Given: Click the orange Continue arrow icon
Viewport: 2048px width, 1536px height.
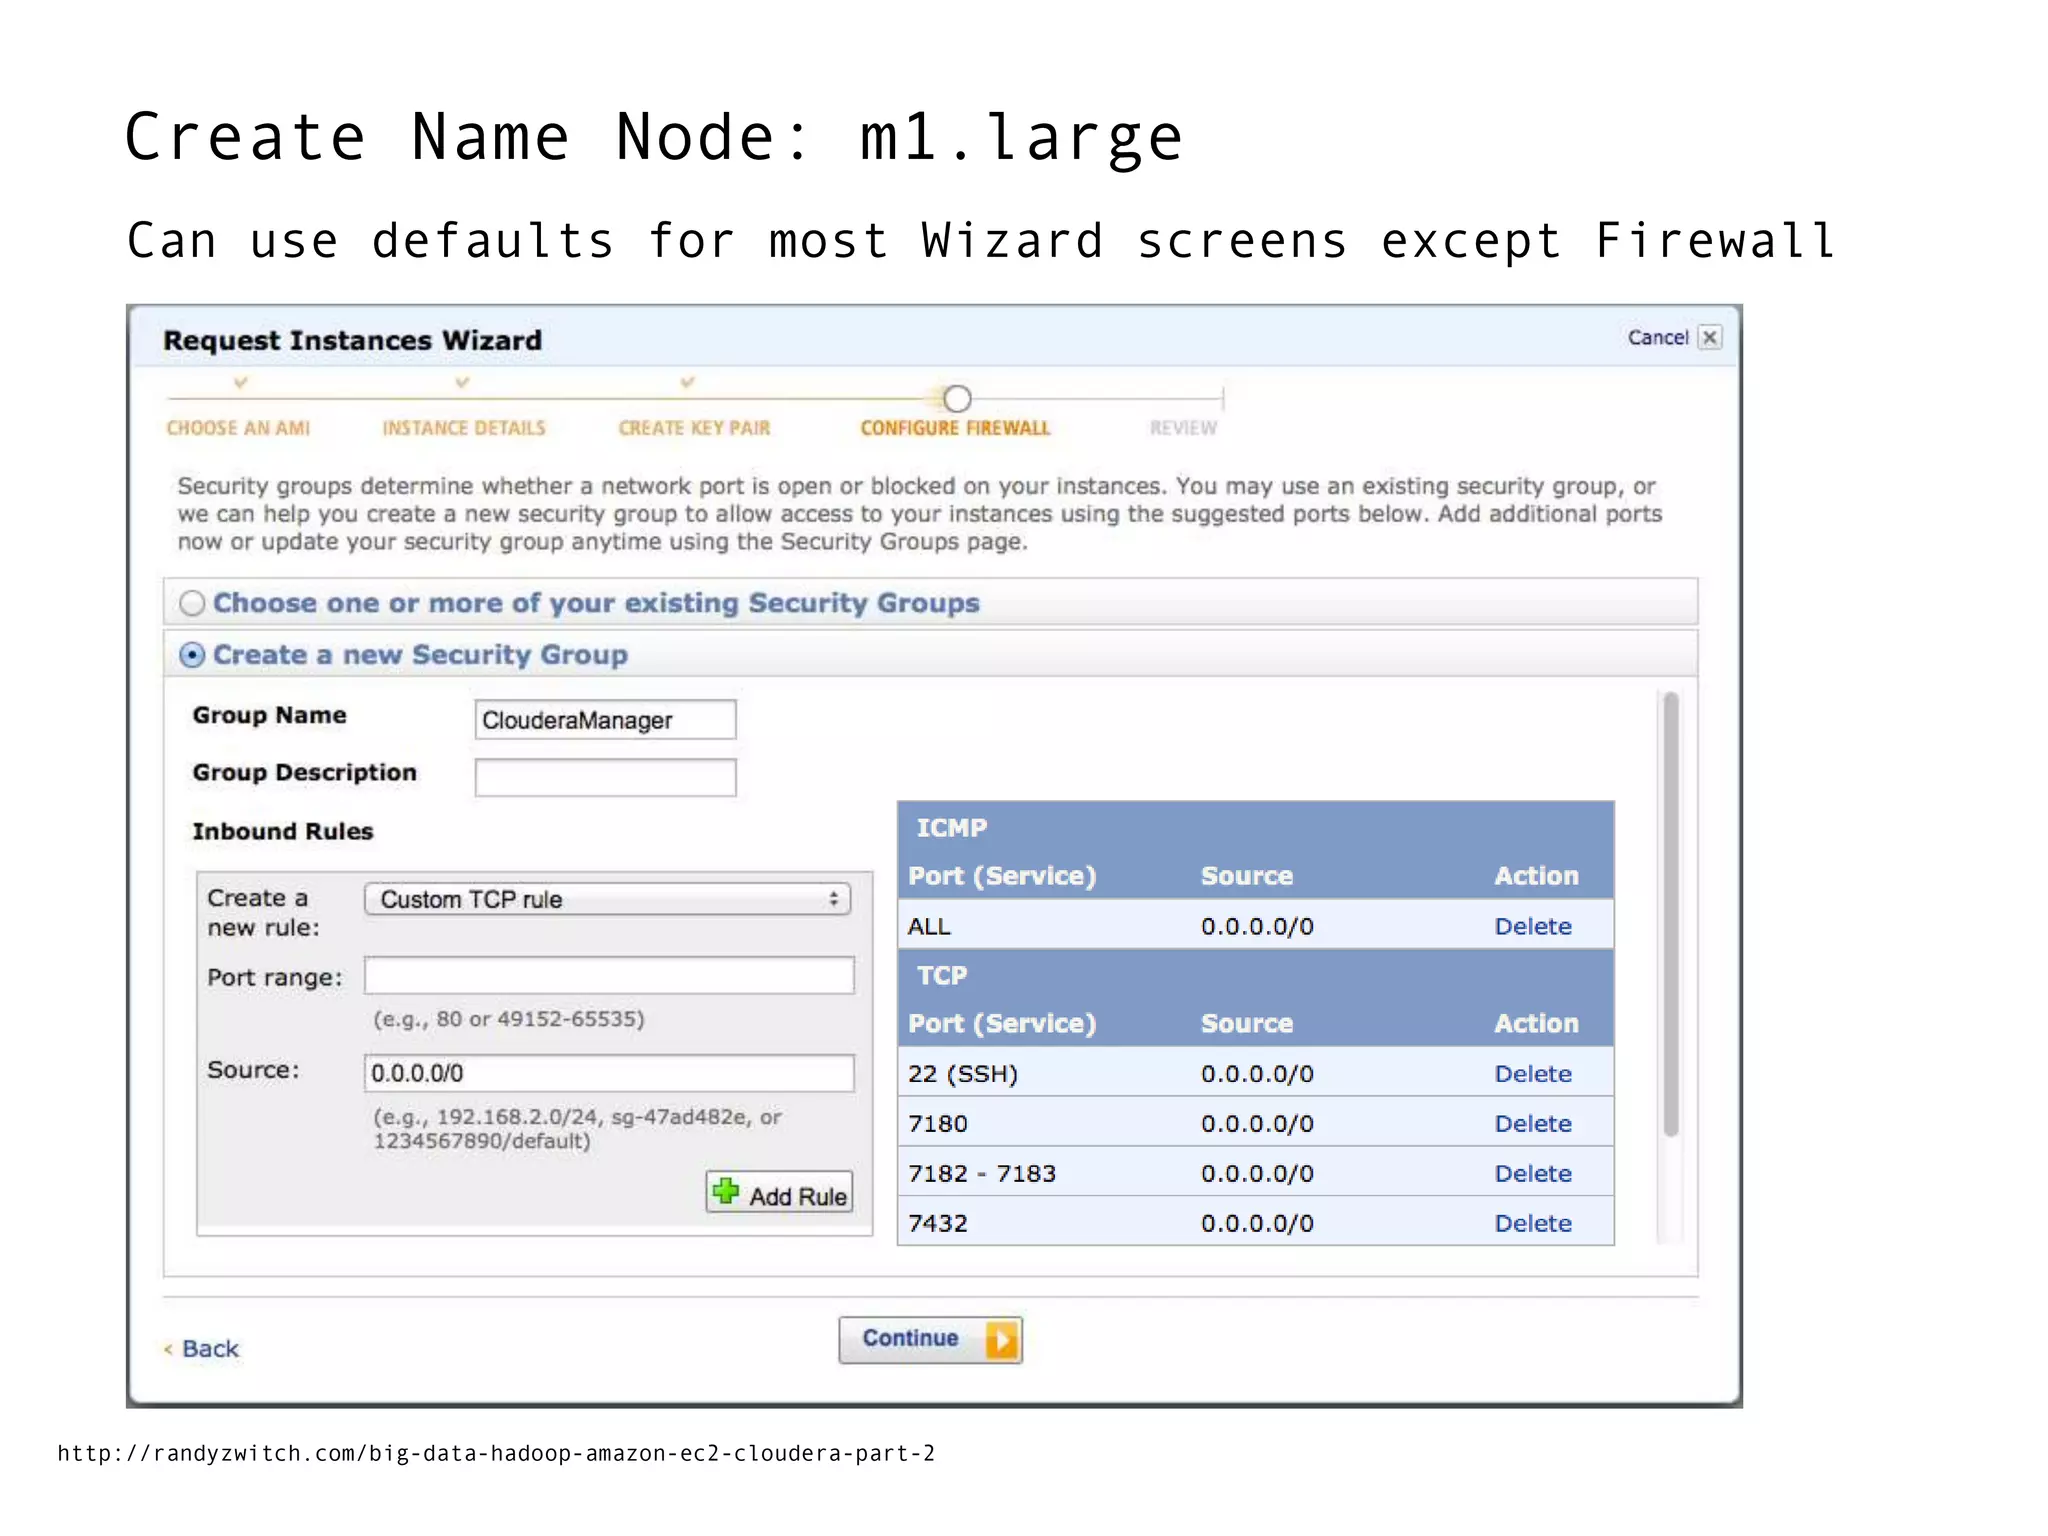Looking at the screenshot, I should click(1002, 1340).
